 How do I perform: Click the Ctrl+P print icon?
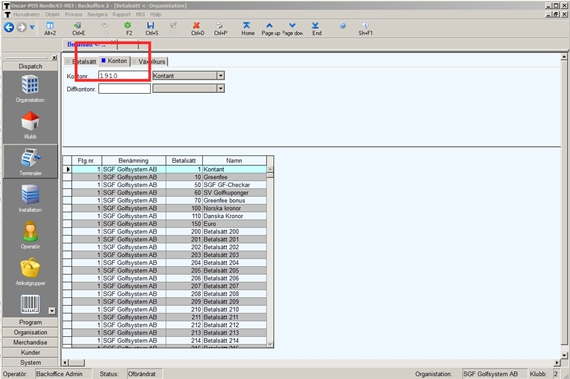point(219,25)
